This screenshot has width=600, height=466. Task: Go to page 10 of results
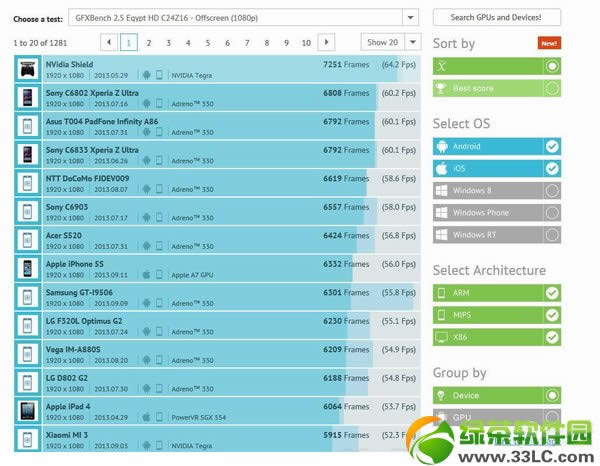click(x=305, y=42)
